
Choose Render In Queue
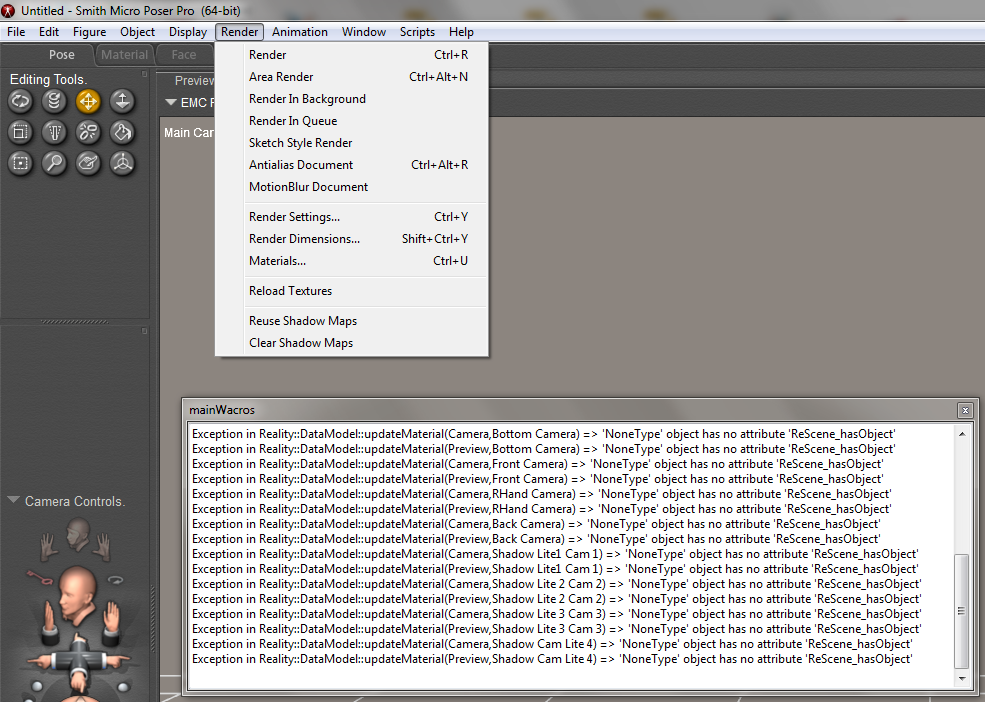(352, 121)
